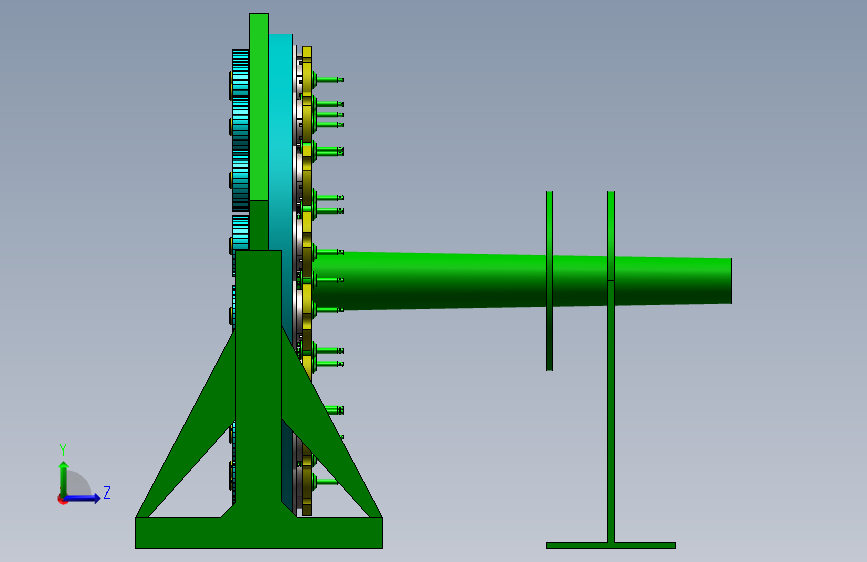Select the tall T-stand vertical post
The width and height of the screenshot is (867, 562).
[x=611, y=367]
